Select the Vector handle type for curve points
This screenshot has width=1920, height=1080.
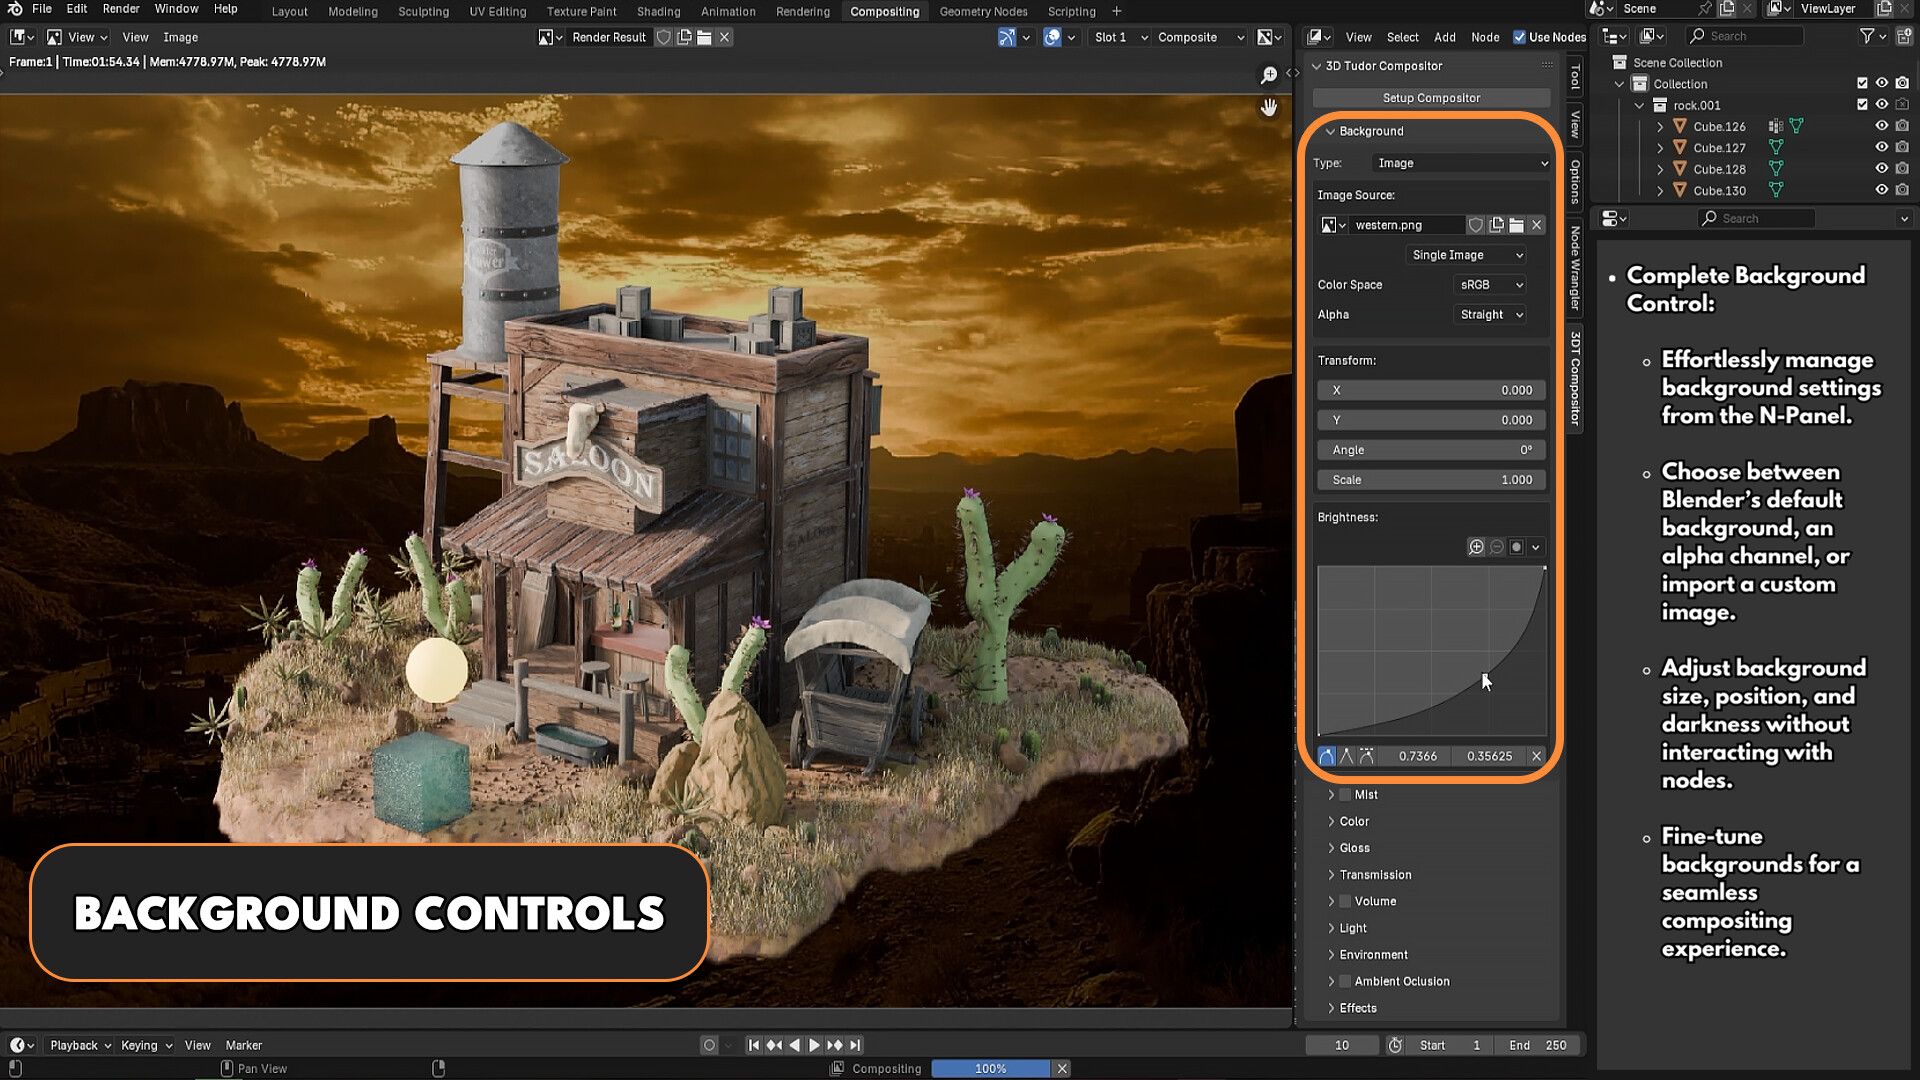pyautogui.click(x=1346, y=756)
